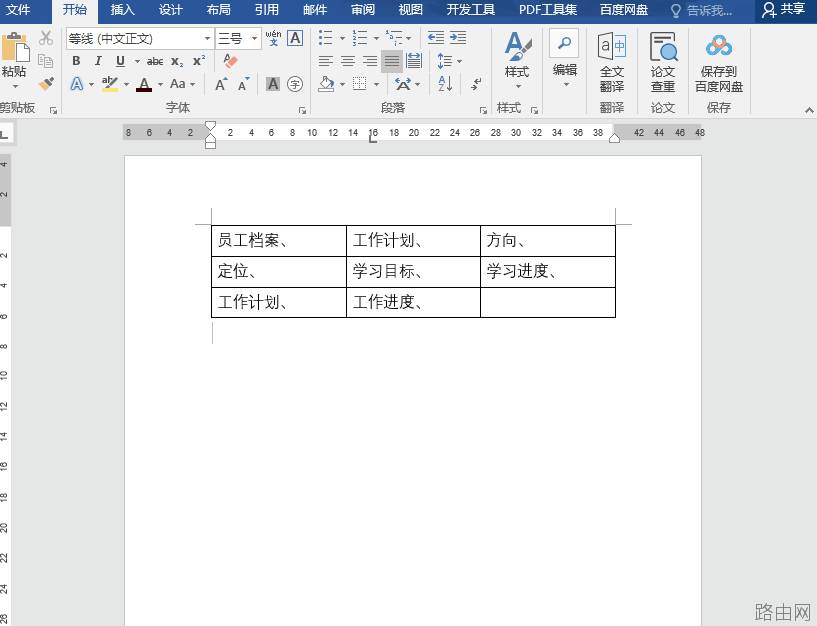Toggle Italic formatting

98,61
